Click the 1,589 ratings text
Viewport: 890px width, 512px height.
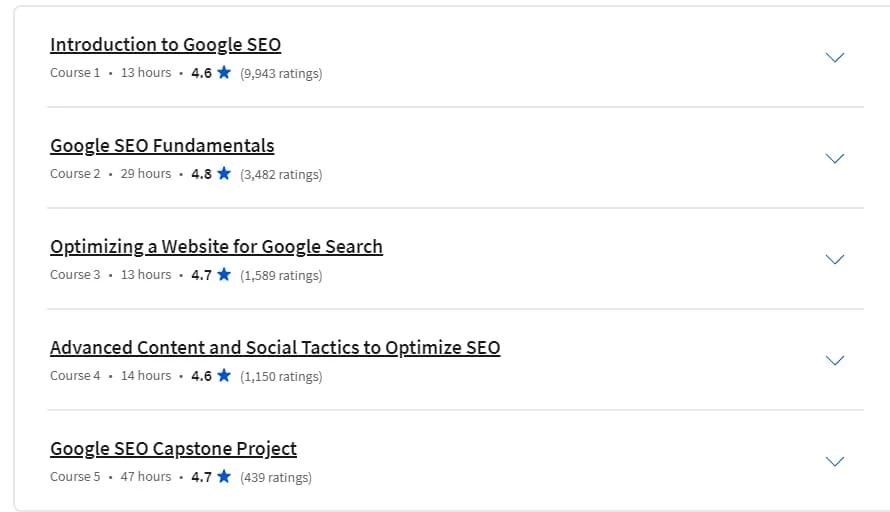pyautogui.click(x=281, y=275)
